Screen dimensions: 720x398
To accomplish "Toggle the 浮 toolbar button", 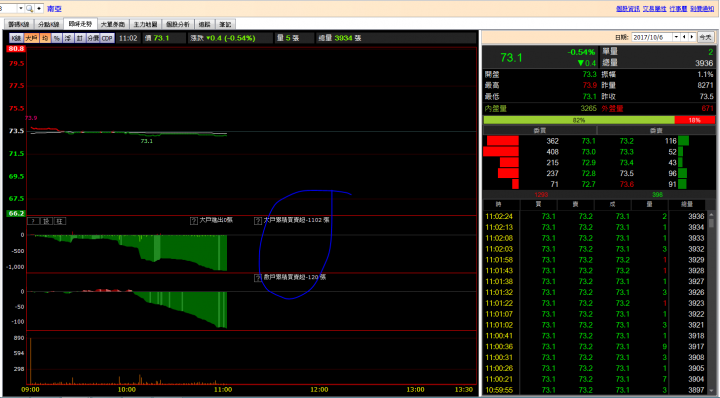I will tap(68, 38).
